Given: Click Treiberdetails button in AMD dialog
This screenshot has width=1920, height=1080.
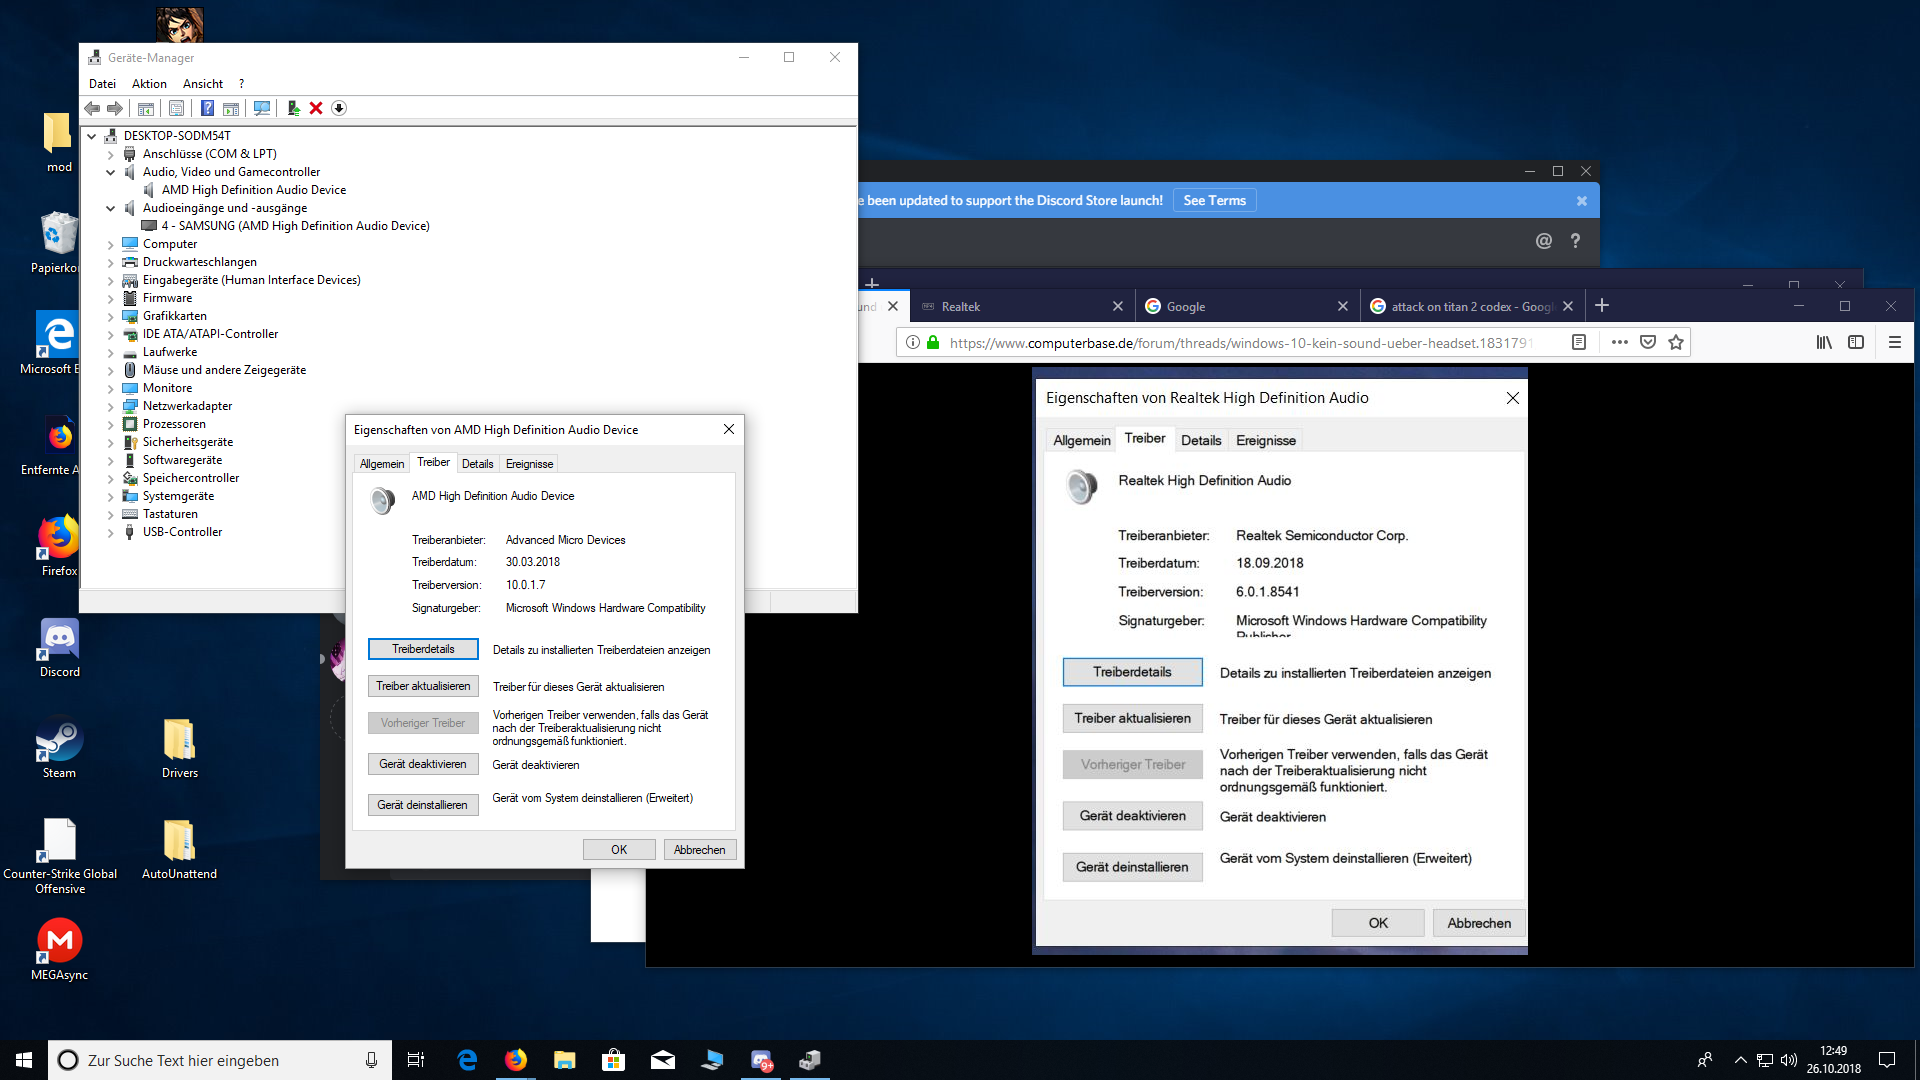Looking at the screenshot, I should pos(423,649).
